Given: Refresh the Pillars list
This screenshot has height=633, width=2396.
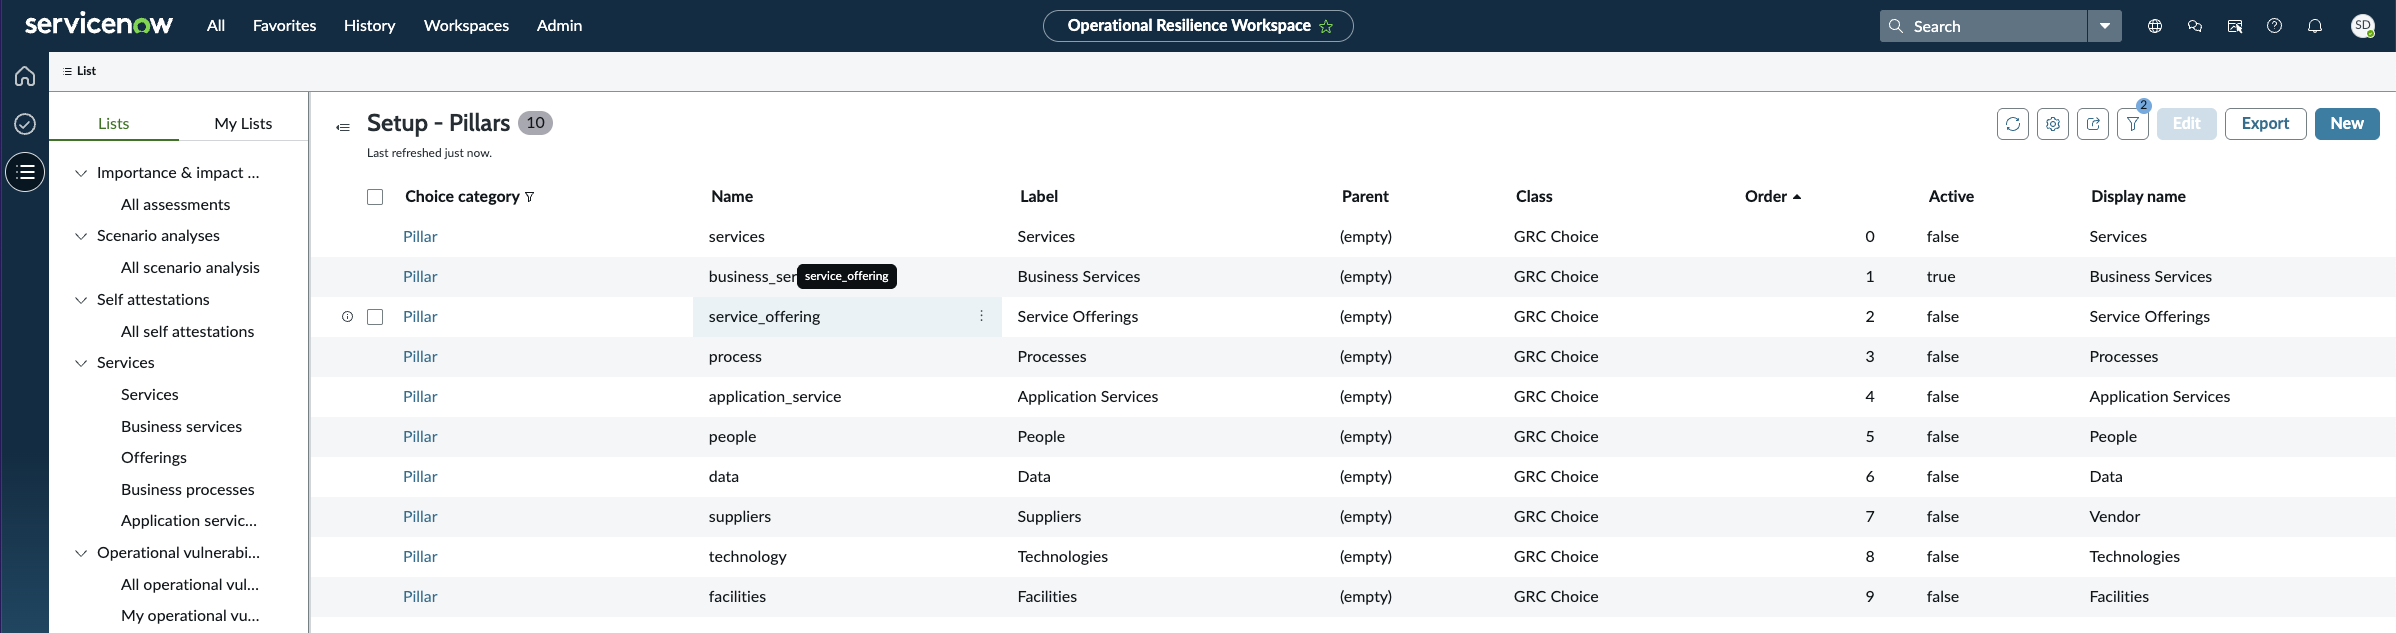Looking at the screenshot, I should coord(2013,124).
